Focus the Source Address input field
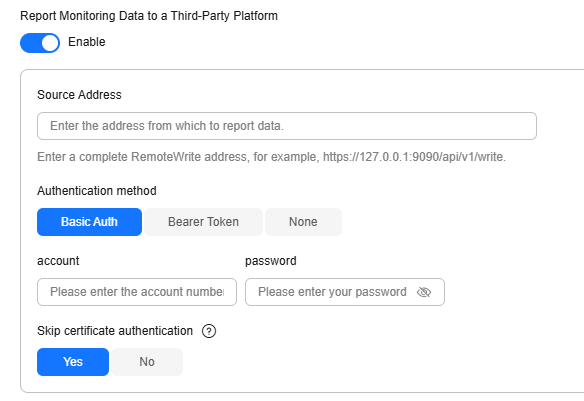Image resolution: width=584 pixels, height=401 pixels. [x=287, y=126]
